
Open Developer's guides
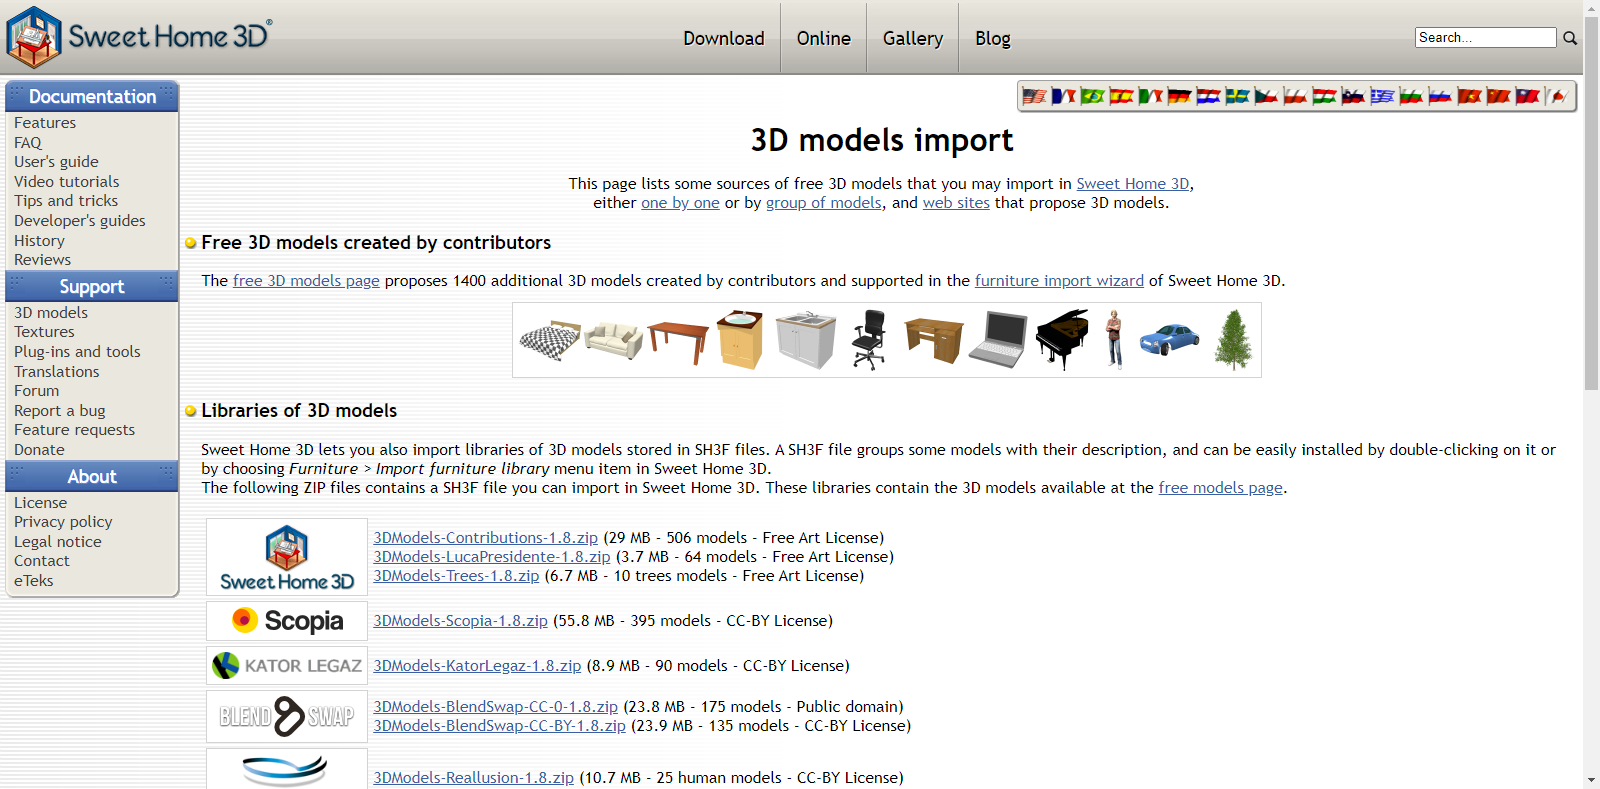[x=80, y=221]
